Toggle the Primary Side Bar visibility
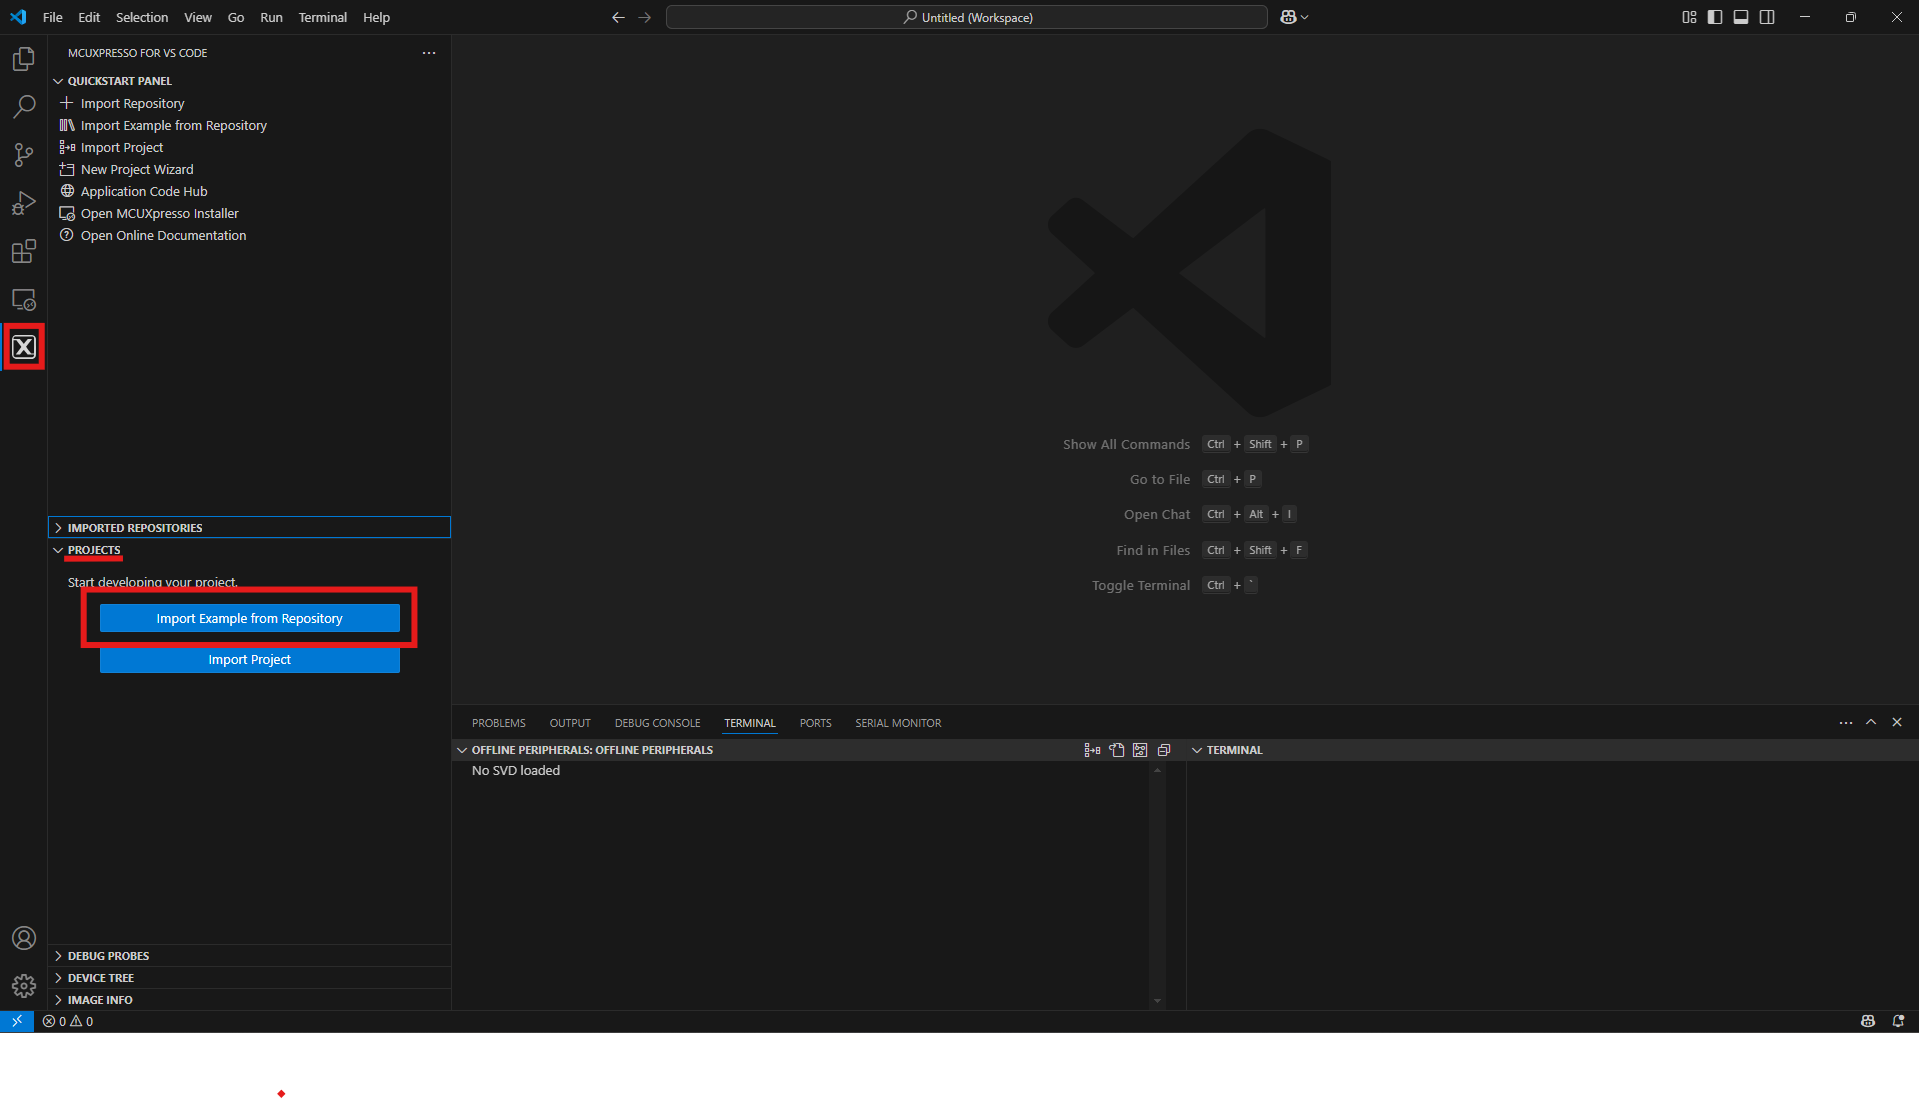Viewport: 1919px width, 1099px height. coord(1714,17)
